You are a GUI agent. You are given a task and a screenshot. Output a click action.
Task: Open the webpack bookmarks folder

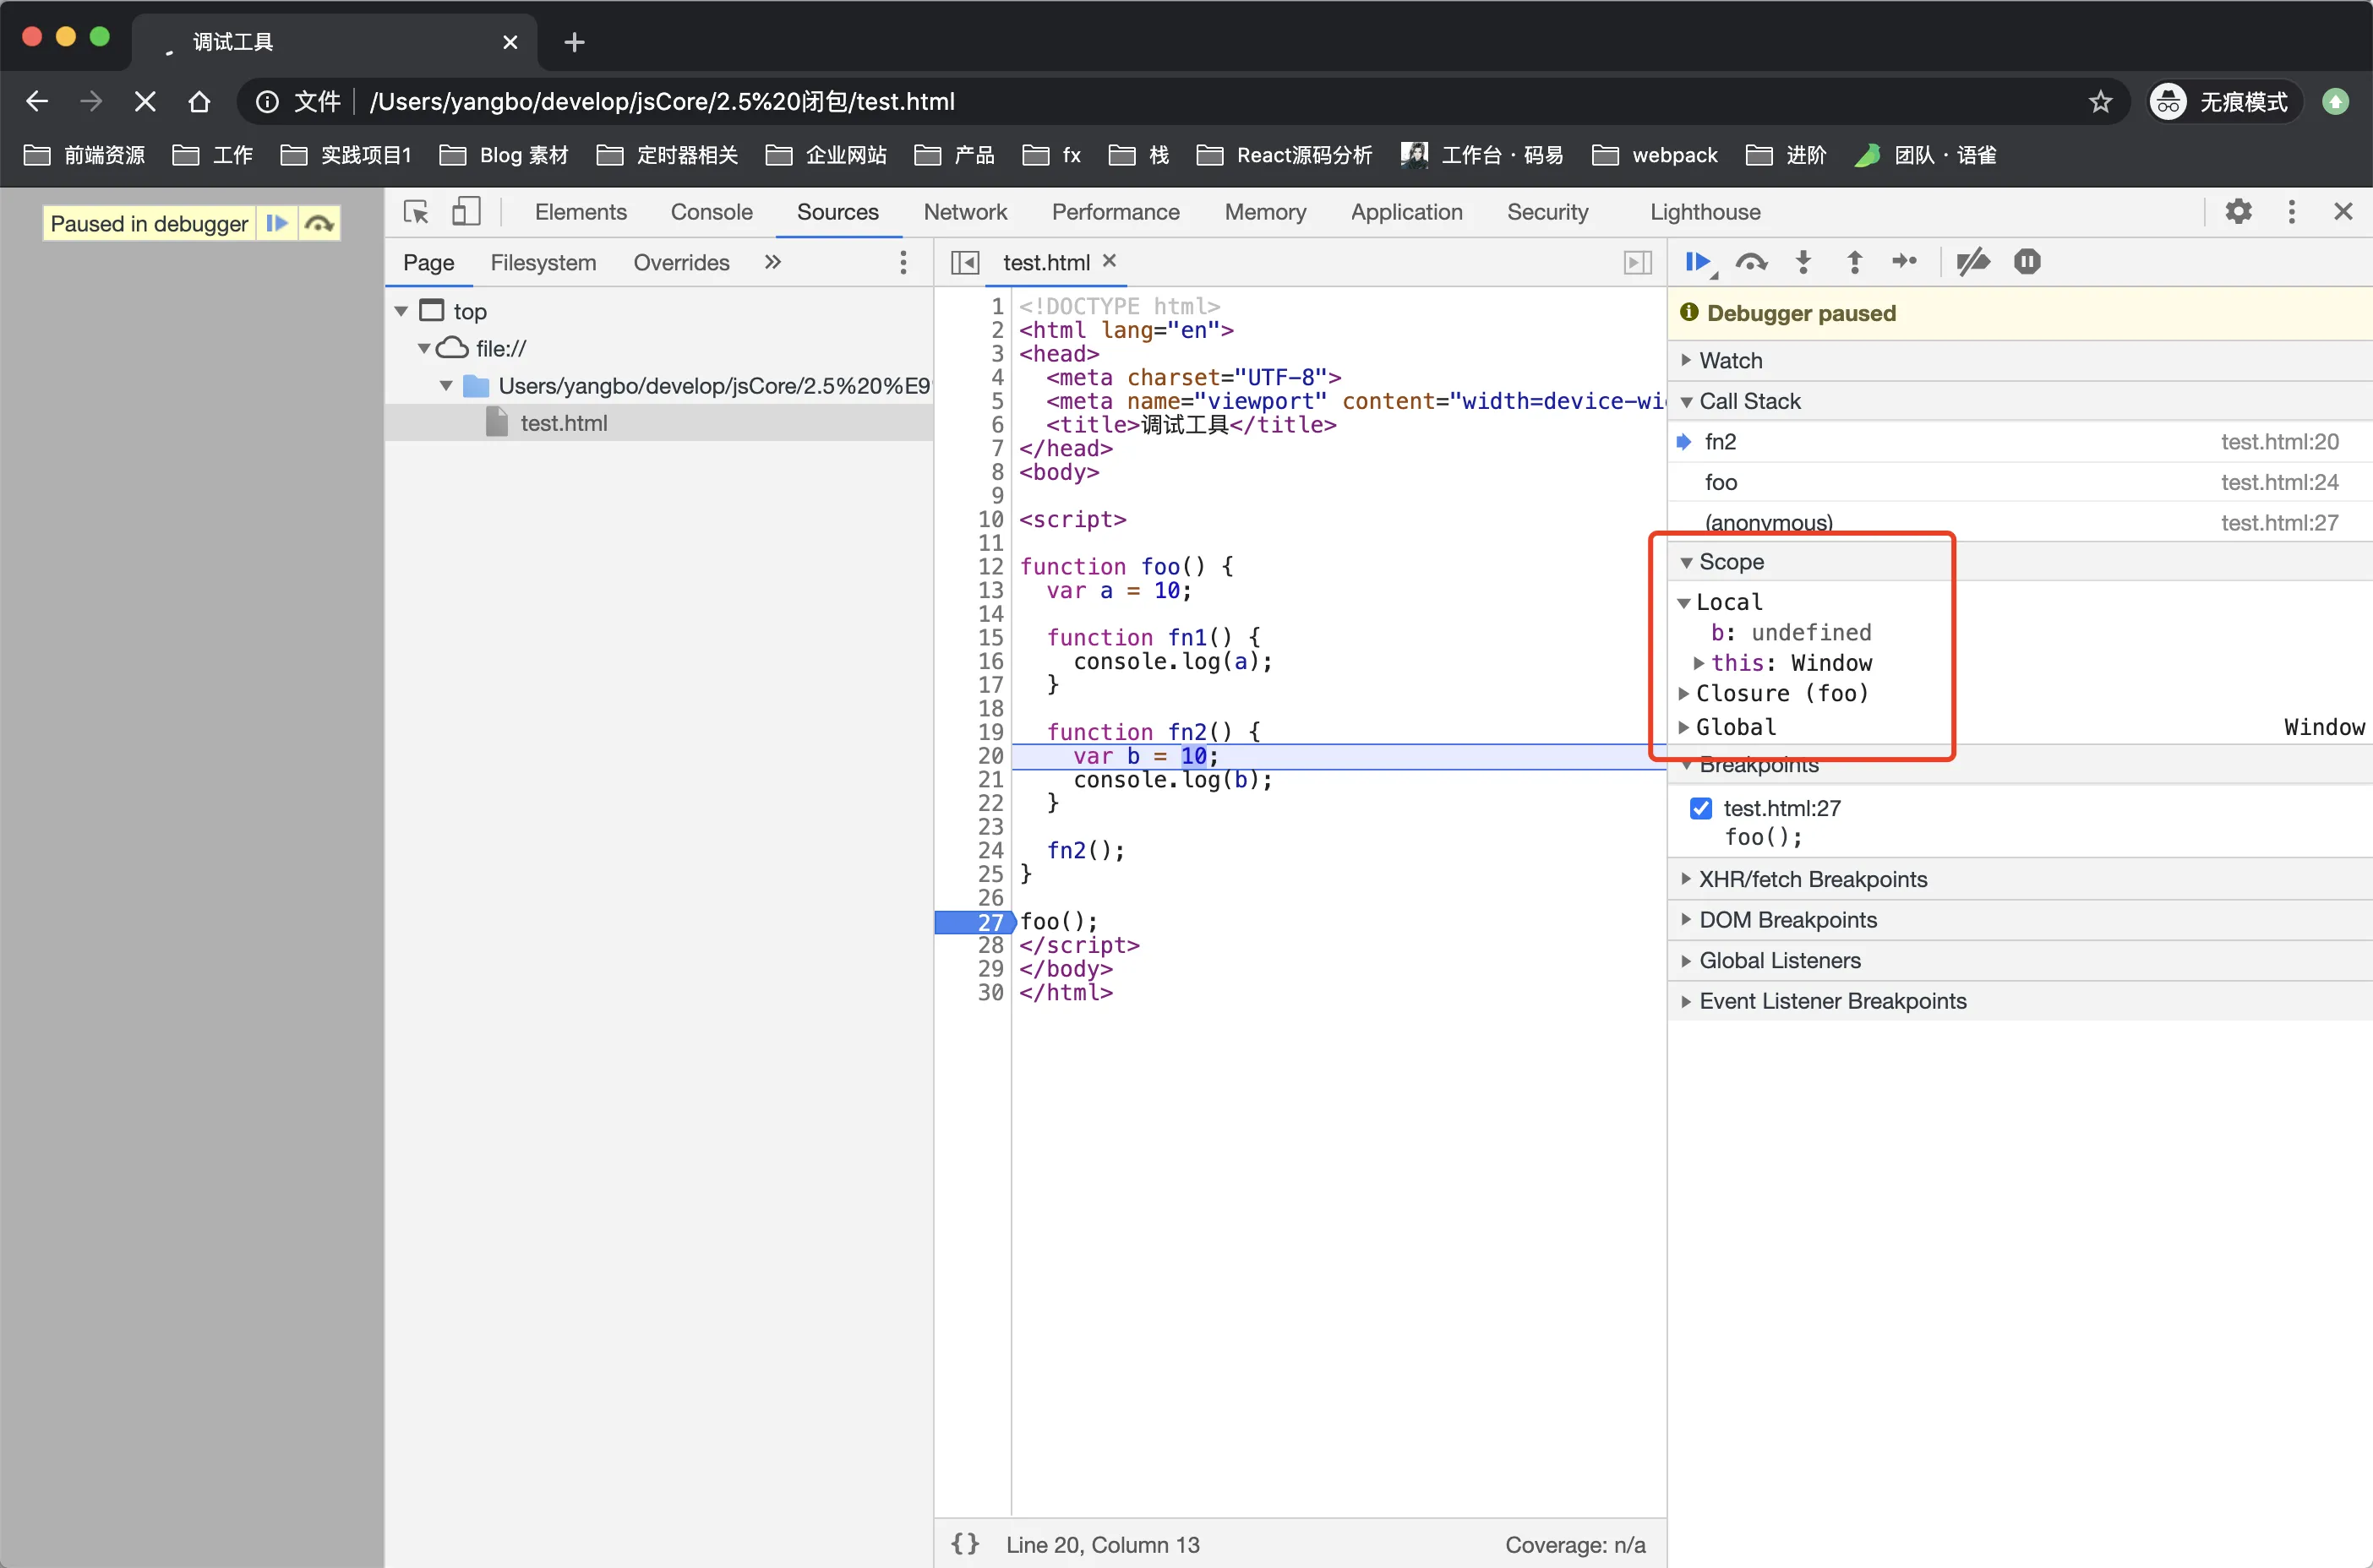(1655, 155)
